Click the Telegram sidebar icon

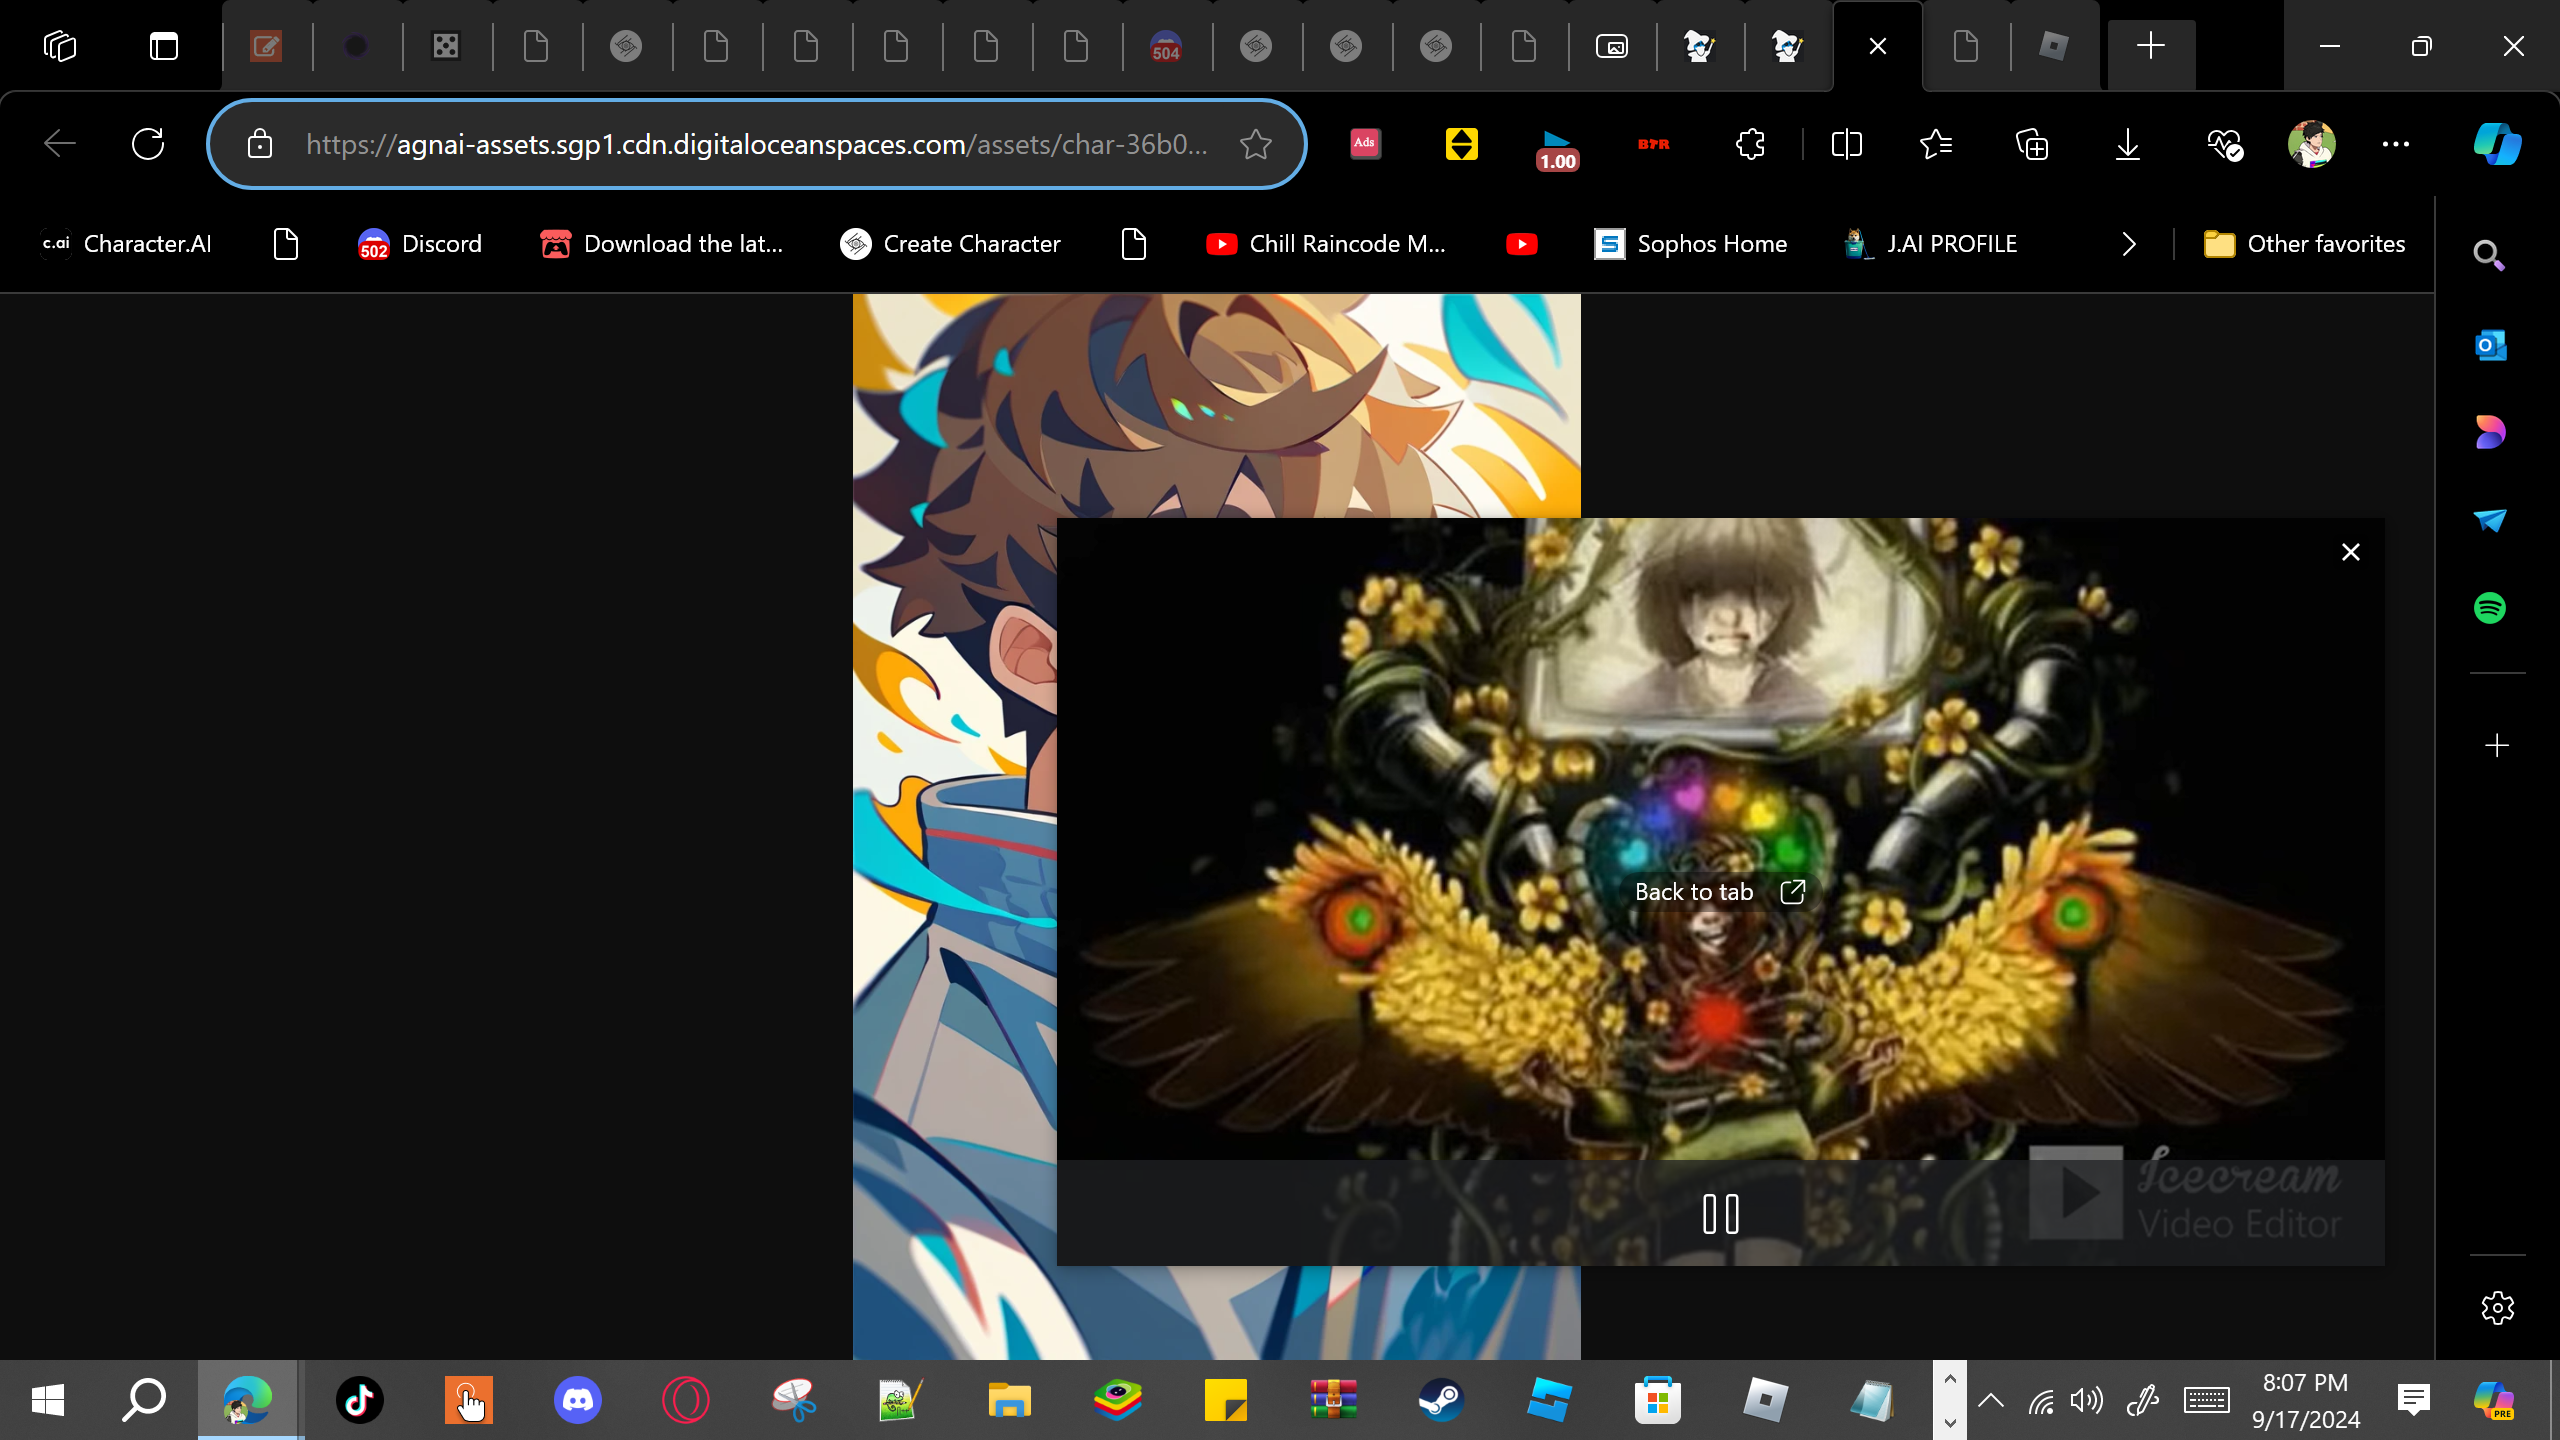pos(2490,520)
